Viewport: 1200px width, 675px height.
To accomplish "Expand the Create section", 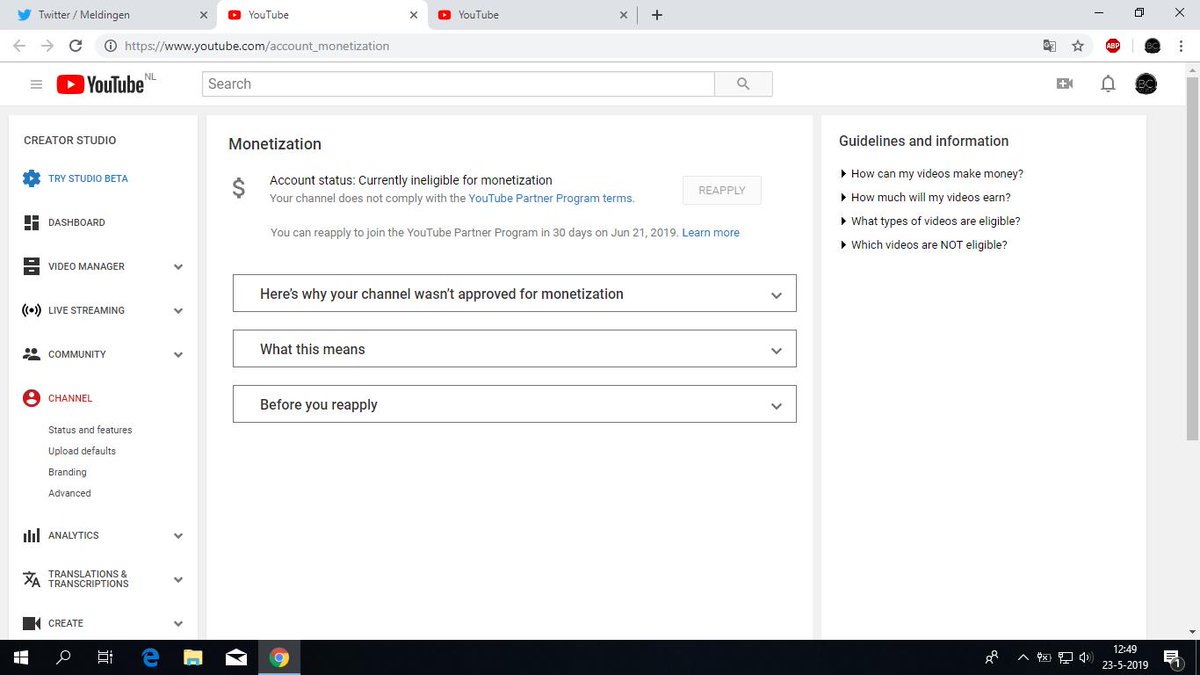I will (178, 624).
